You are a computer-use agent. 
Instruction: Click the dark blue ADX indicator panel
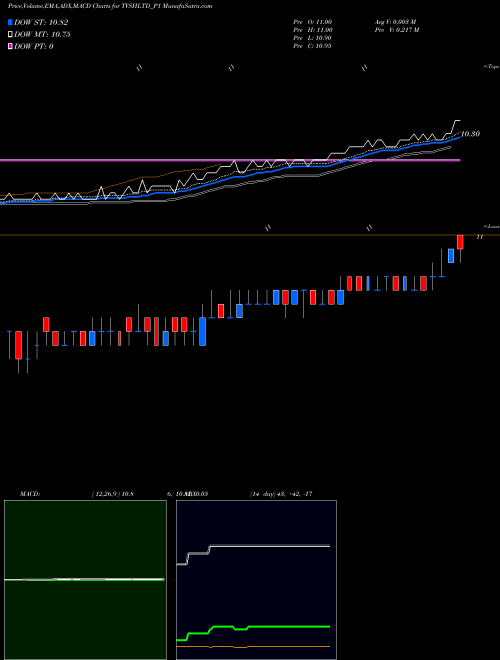(256, 580)
